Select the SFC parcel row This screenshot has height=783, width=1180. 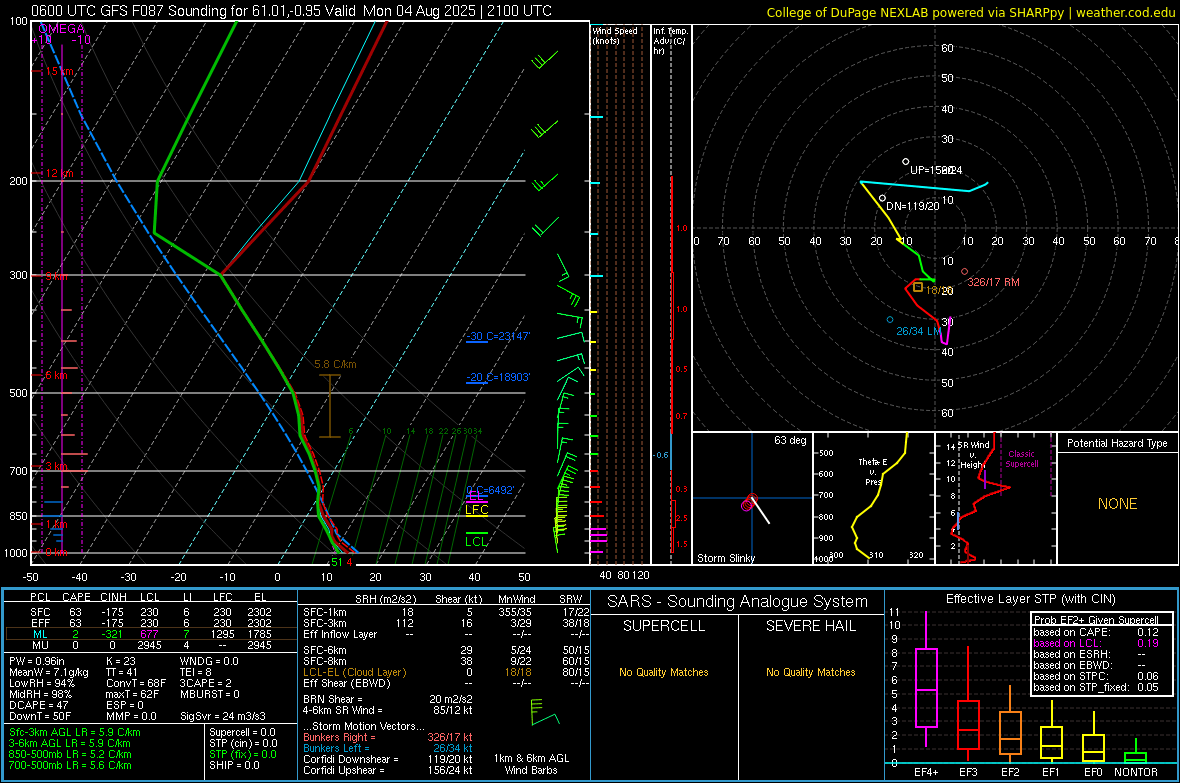(x=151, y=612)
